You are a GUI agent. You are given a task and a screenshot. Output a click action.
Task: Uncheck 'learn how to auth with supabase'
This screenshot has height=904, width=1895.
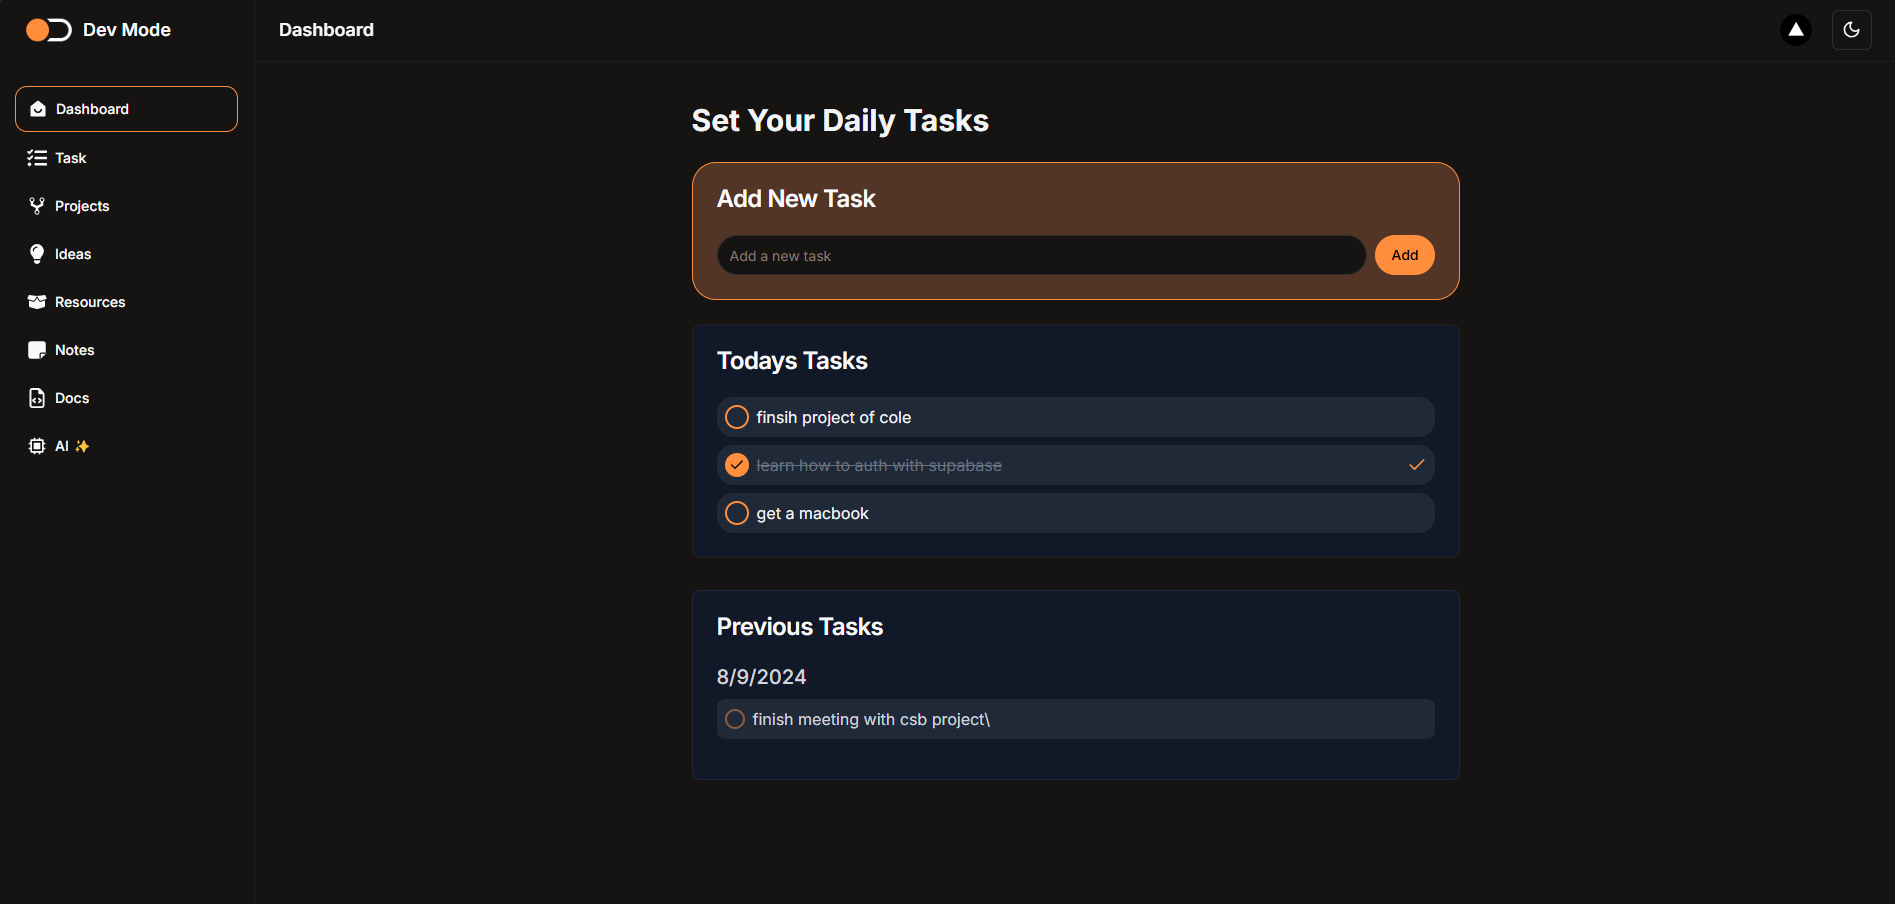point(737,465)
